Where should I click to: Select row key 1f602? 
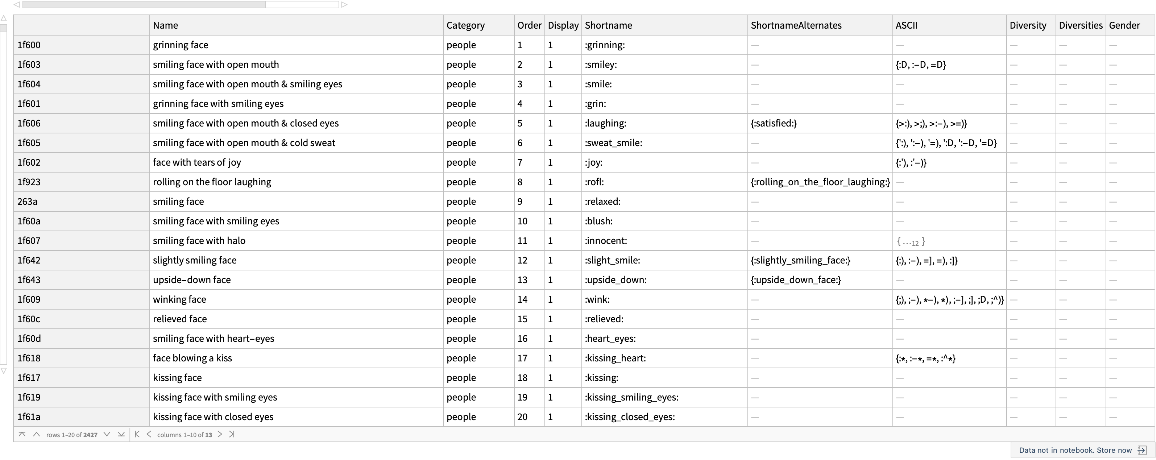click(x=29, y=162)
